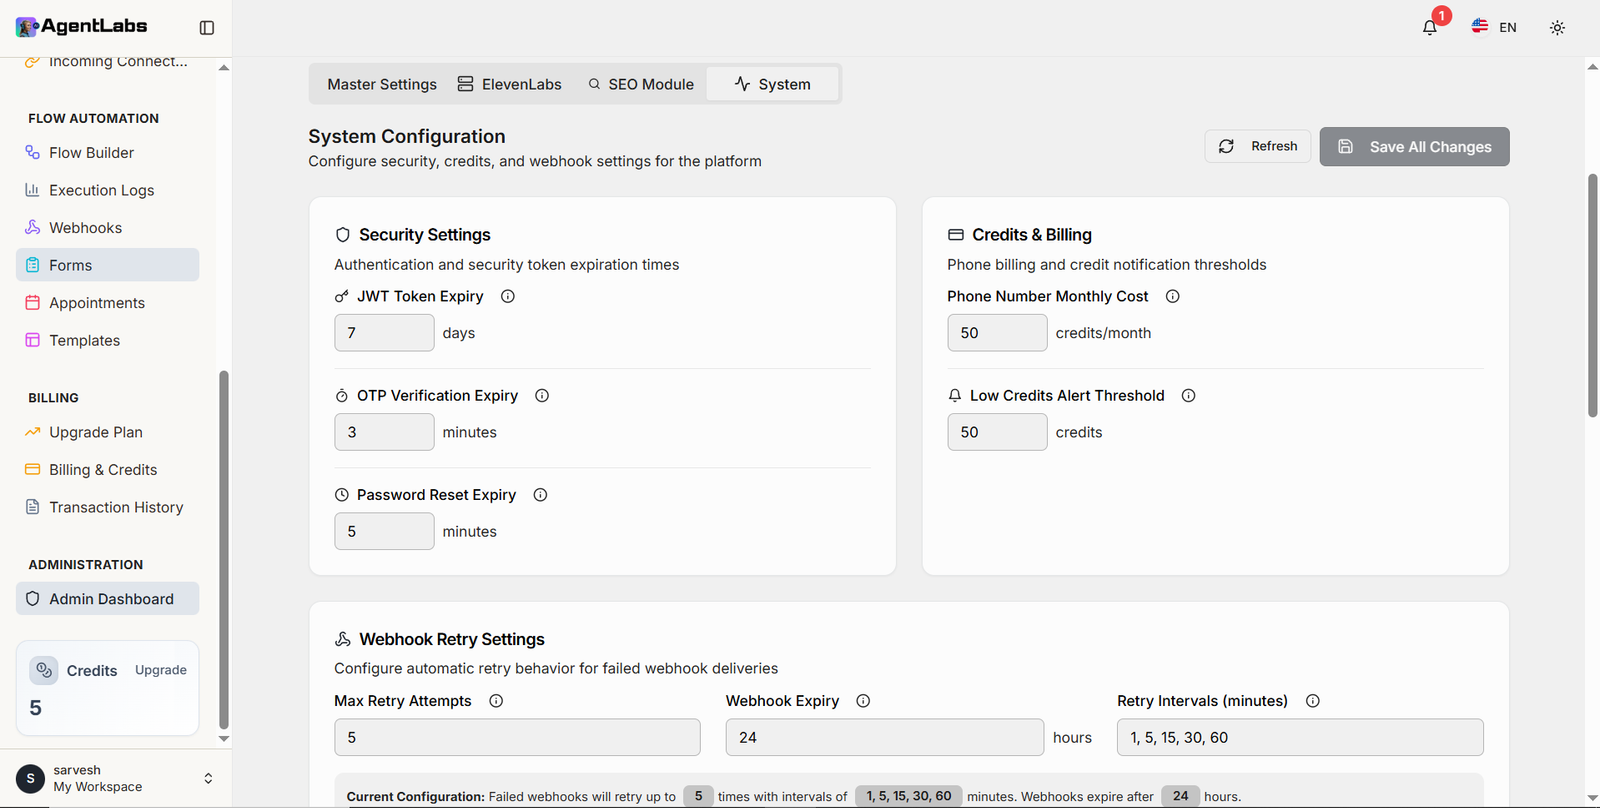Show info for Phone Number Monthly Cost
The image size is (1600, 808).
tap(1173, 296)
